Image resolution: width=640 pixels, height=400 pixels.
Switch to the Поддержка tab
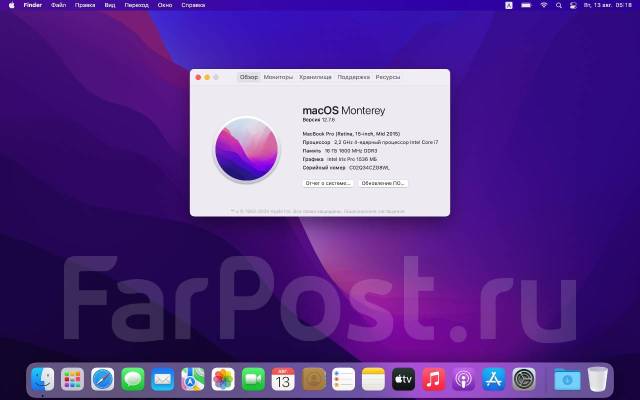[x=353, y=77]
